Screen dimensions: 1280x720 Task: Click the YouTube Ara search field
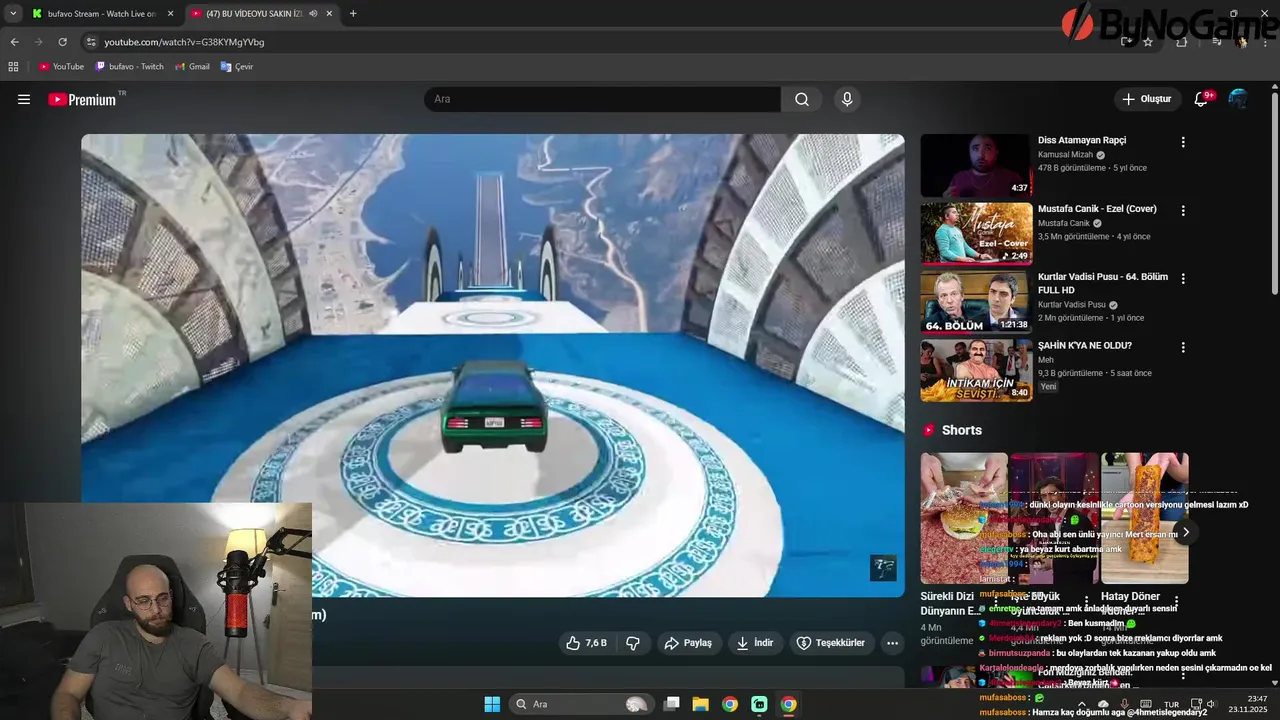pyautogui.click(x=602, y=99)
